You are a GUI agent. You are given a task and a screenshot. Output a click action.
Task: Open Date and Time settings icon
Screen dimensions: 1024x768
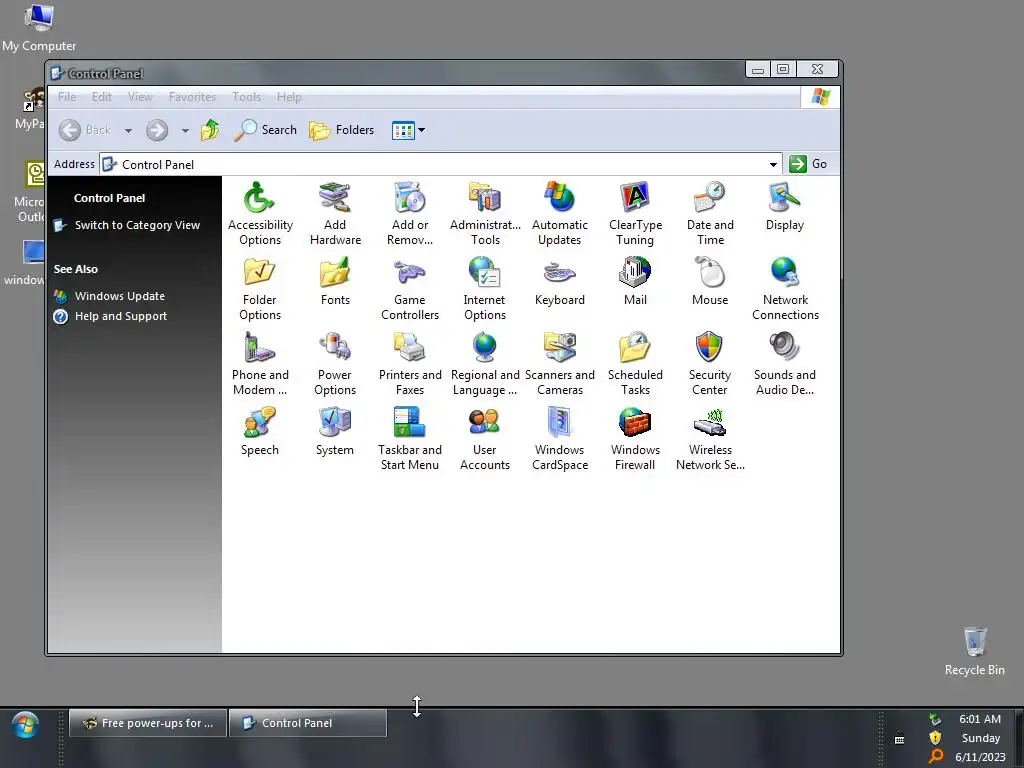click(x=710, y=214)
